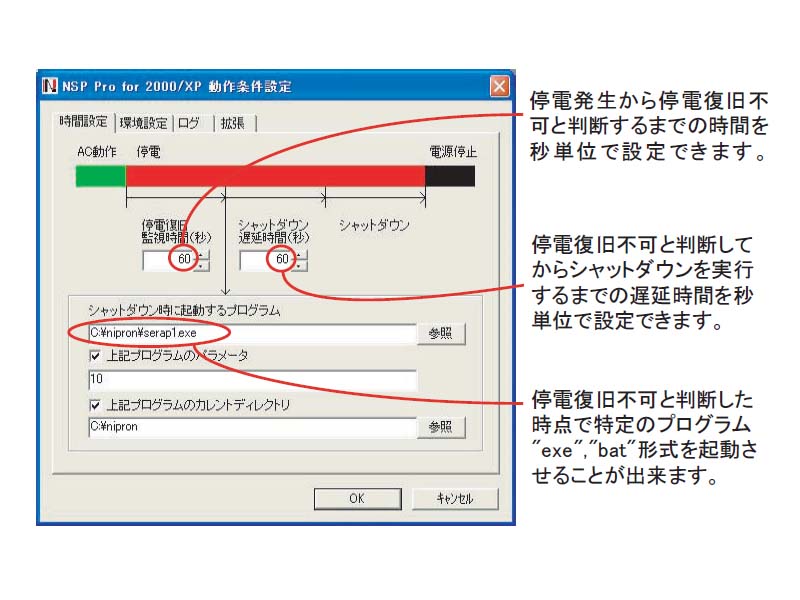Viewport: 800px width, 600px height.
Task: Click 参照 button beside program path
Action: point(441,334)
